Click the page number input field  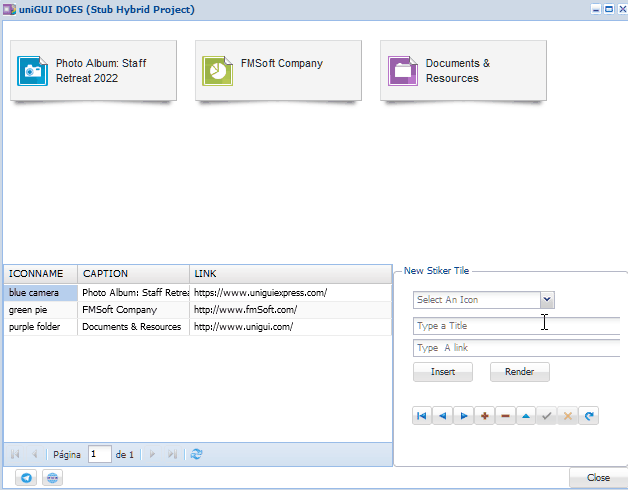[x=100, y=454]
